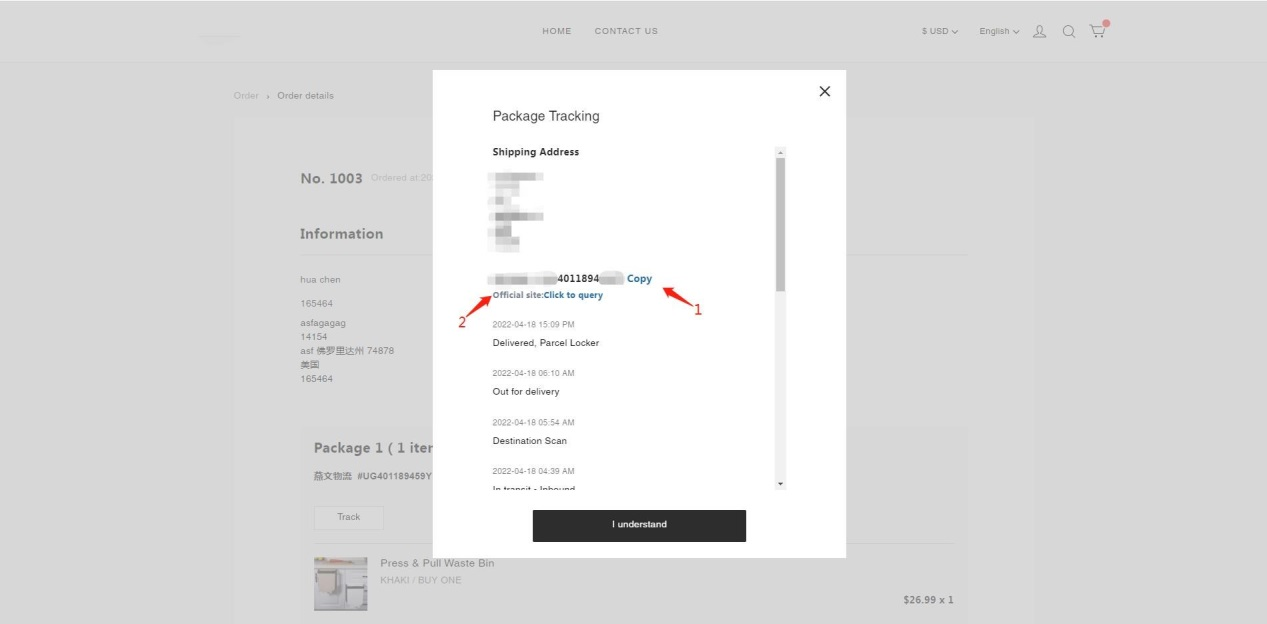
Task: Click the Package Tracking dialog title
Action: pyautogui.click(x=546, y=116)
